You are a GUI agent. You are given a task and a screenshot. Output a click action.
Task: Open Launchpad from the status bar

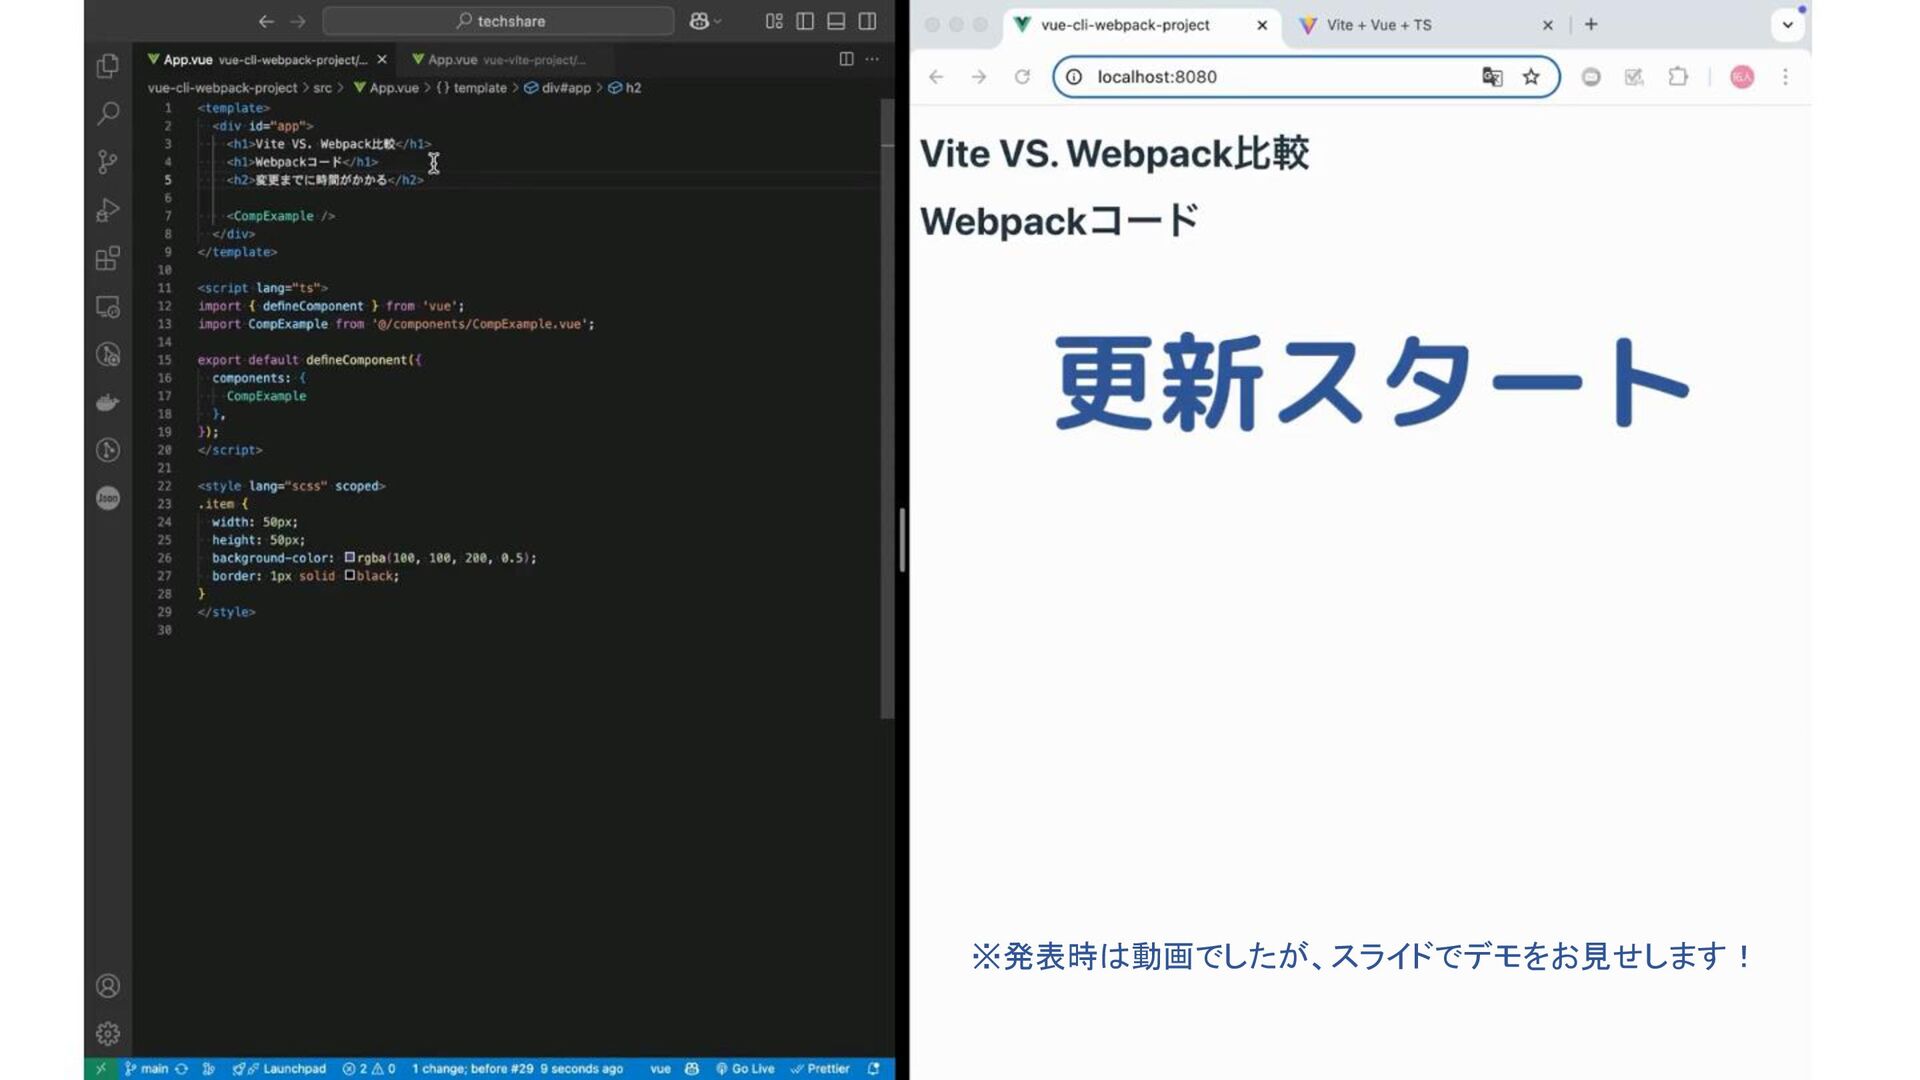coord(279,1069)
